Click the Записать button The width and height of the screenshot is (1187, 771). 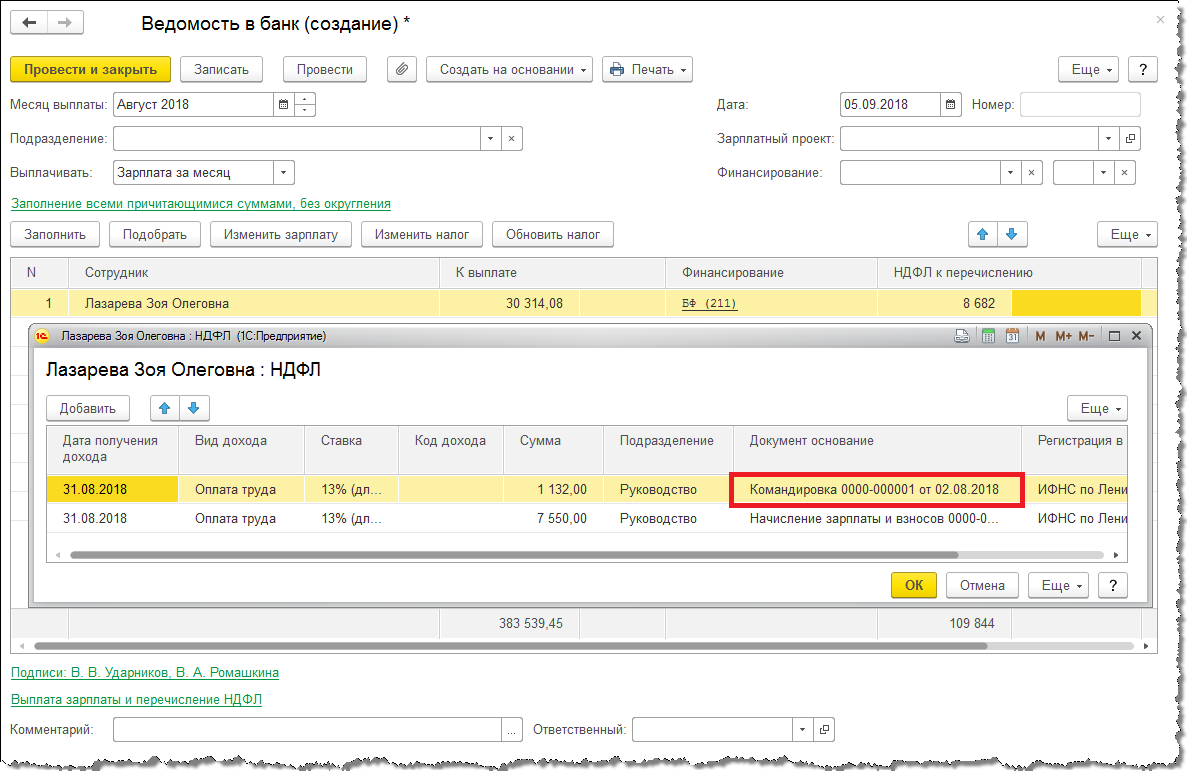pos(221,69)
